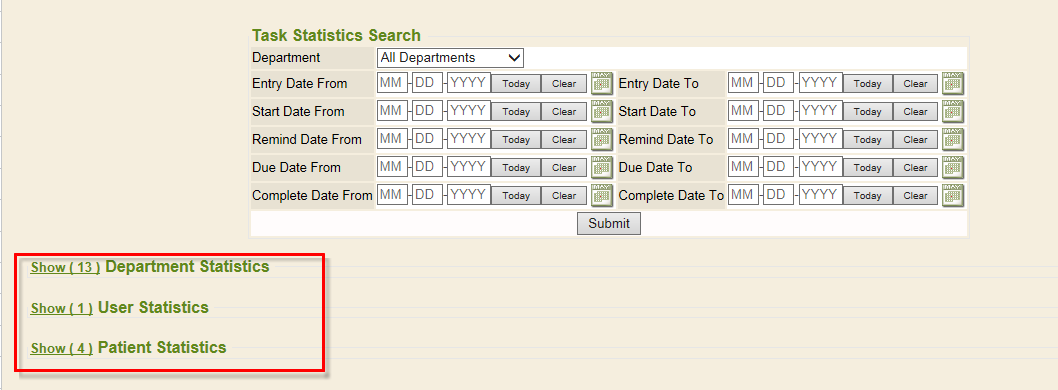Screen dimensions: 1058x390
Task: Open calendar icon for Entry Date To
Action: point(953,83)
